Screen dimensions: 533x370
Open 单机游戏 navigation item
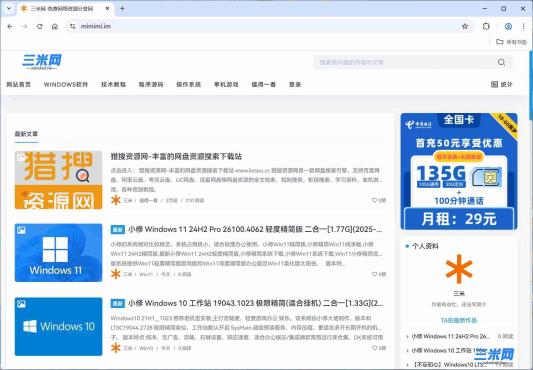coord(226,84)
